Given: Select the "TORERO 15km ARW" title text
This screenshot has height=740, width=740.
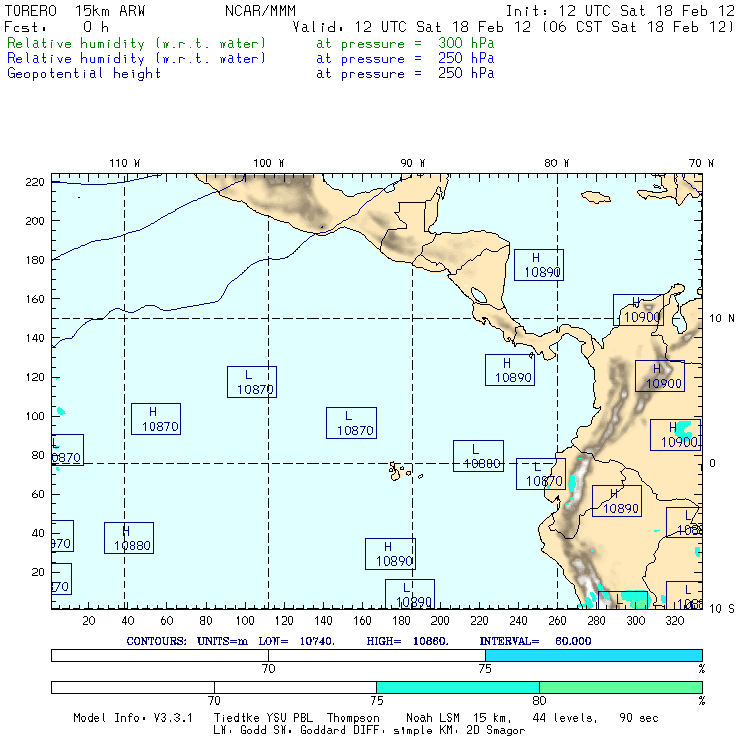Looking at the screenshot, I should (x=75, y=11).
